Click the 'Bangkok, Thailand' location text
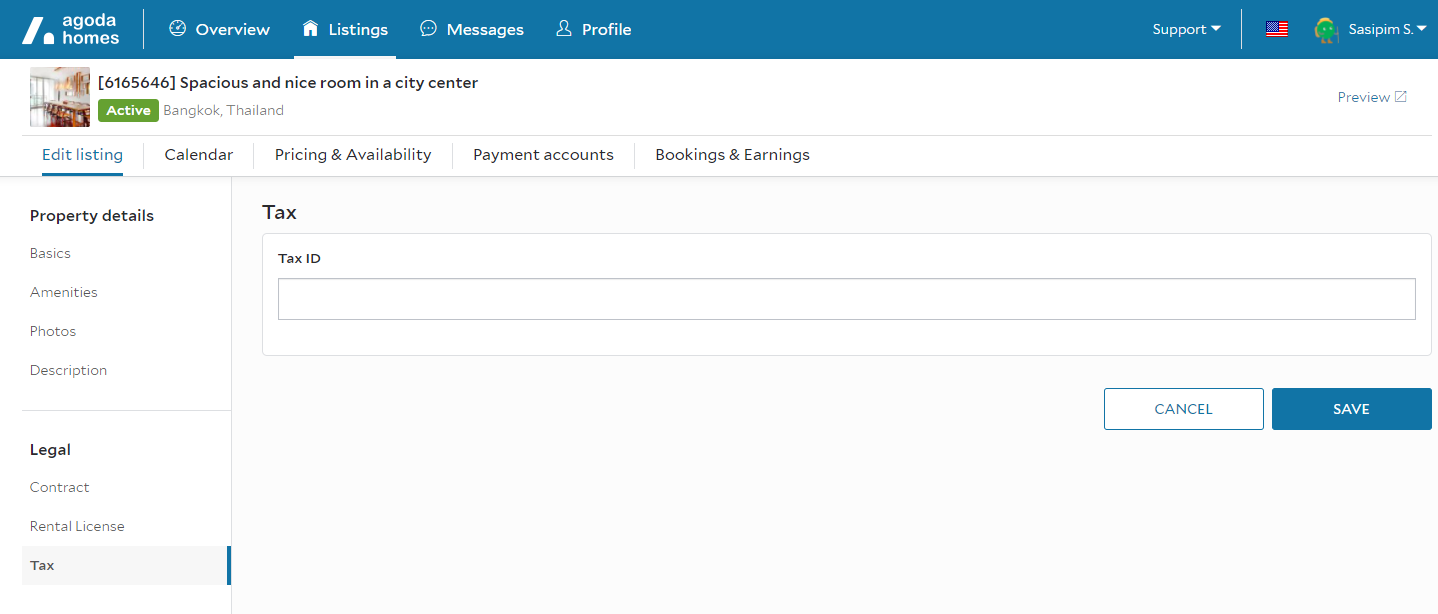Screen dimensions: 1438x614 click(224, 110)
